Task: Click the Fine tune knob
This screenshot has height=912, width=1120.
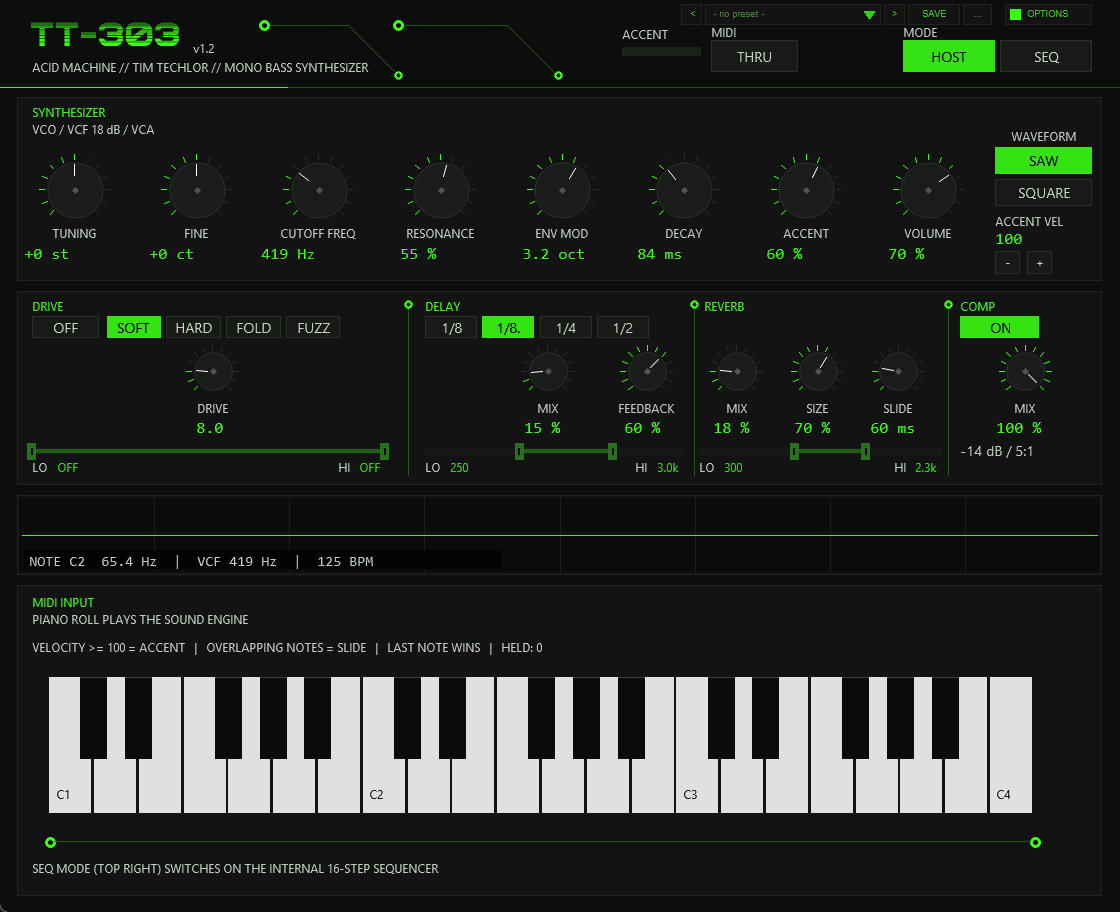Action: (197, 191)
